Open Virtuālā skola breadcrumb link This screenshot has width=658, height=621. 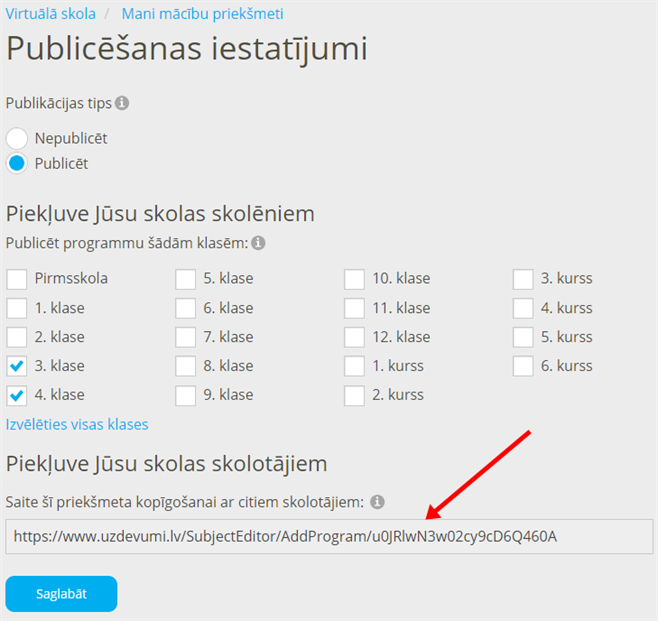(x=51, y=14)
